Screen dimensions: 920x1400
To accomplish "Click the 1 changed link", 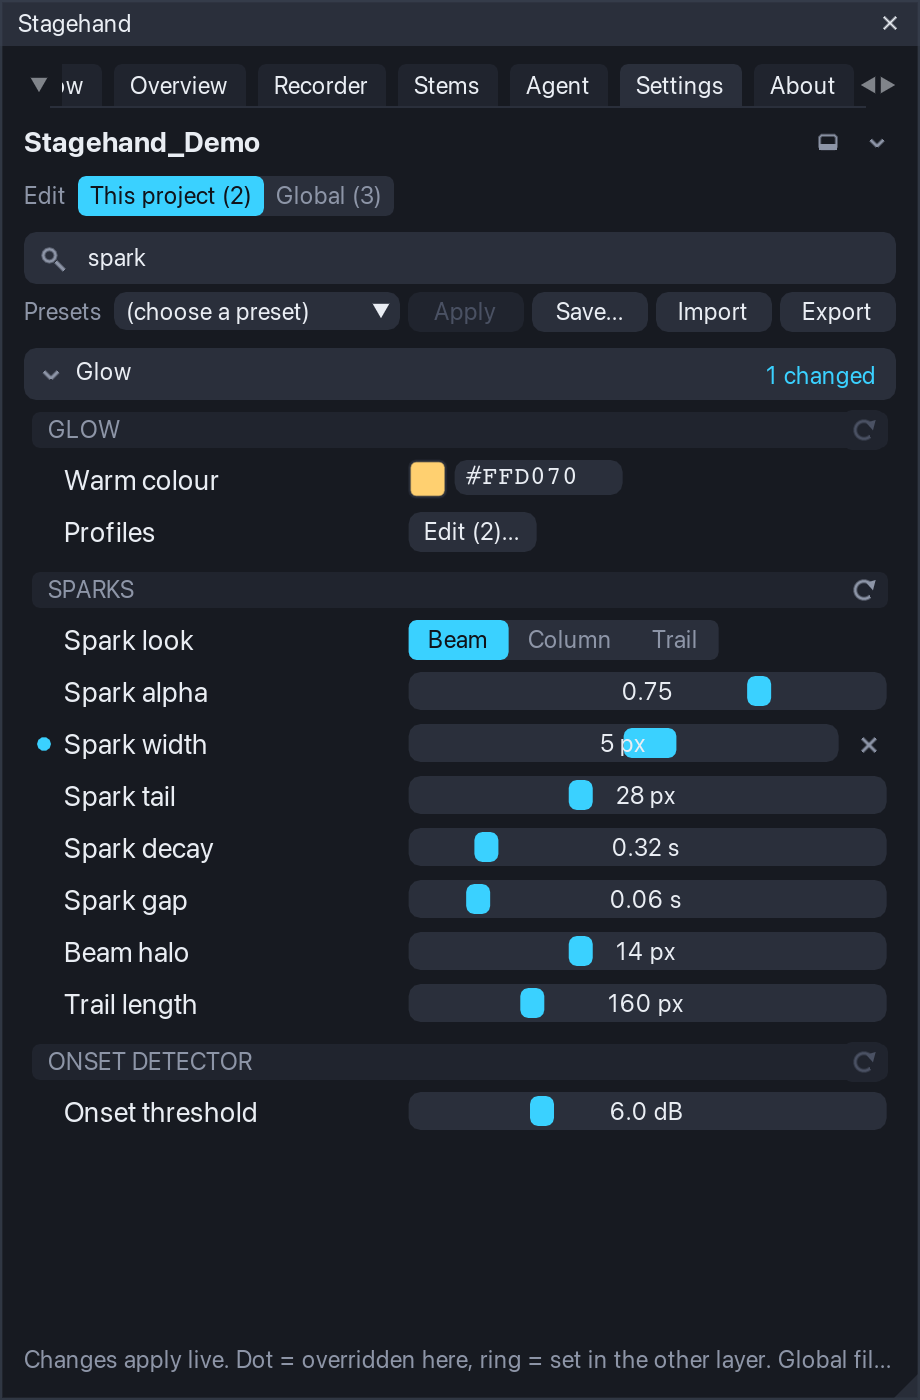I will coord(820,375).
